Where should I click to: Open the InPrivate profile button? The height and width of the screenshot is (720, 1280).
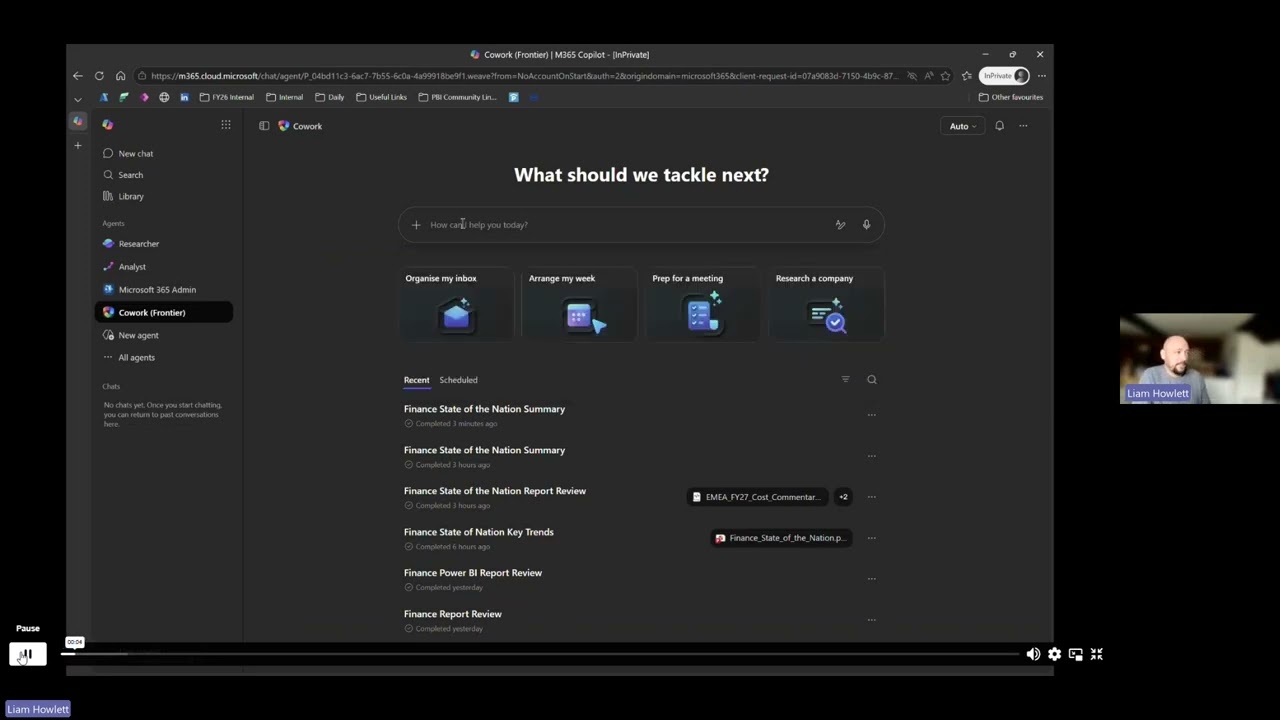[x=1004, y=76]
